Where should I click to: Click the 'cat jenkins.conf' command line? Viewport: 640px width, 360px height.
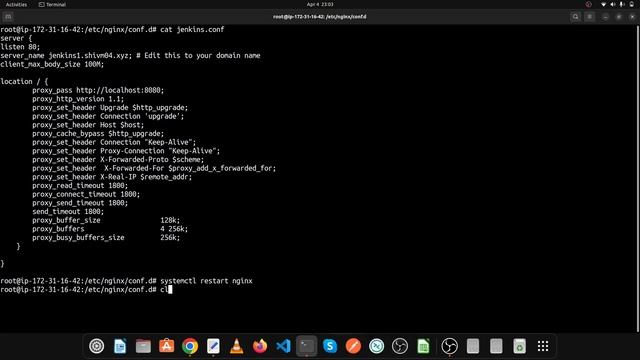tap(112, 29)
